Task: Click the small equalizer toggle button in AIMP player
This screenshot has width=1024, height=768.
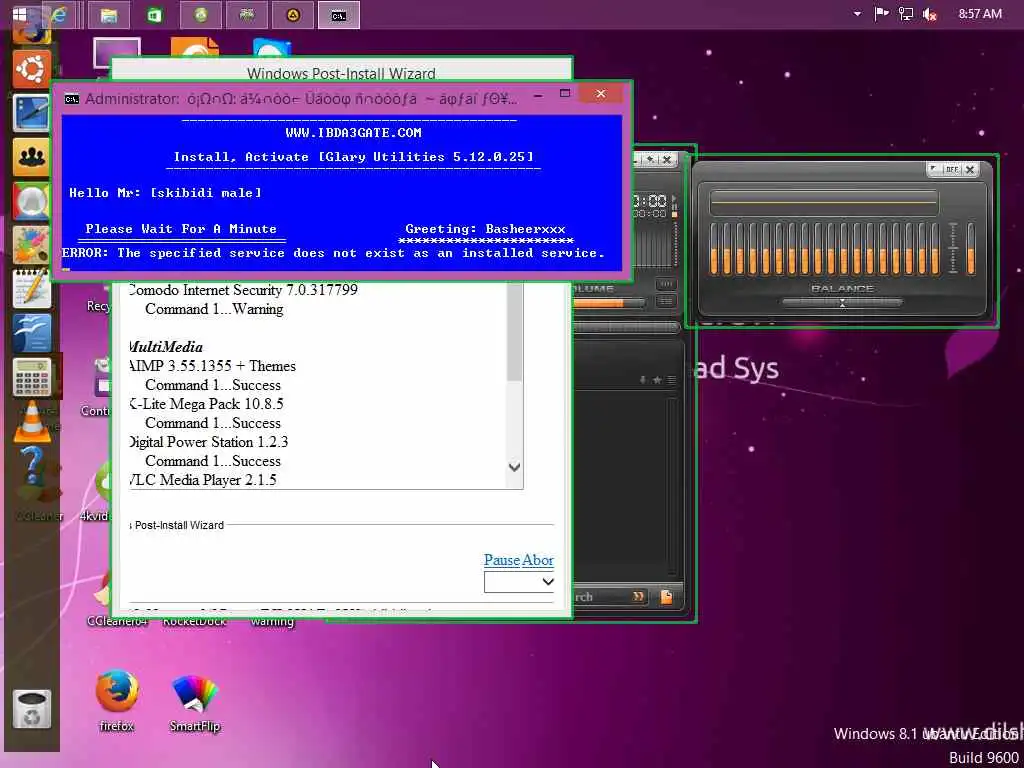Action: coord(666,284)
